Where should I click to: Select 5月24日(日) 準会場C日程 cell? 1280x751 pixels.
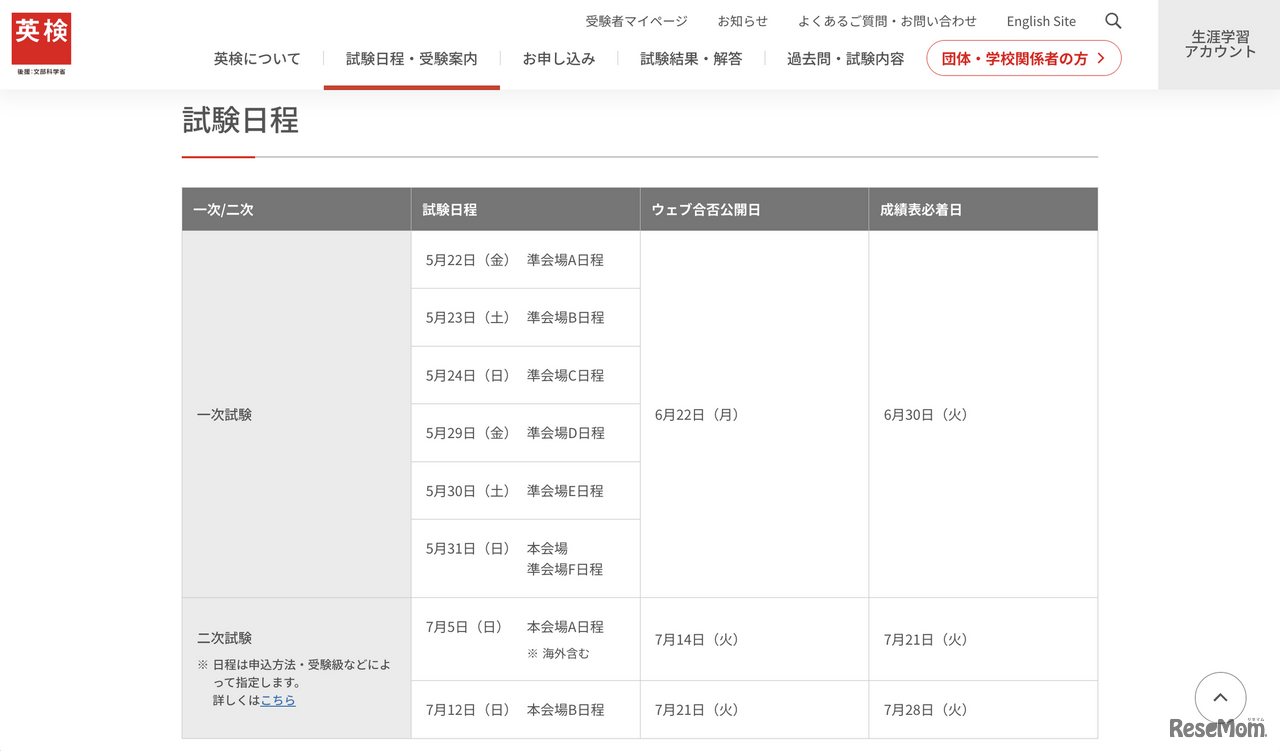[x=525, y=375]
